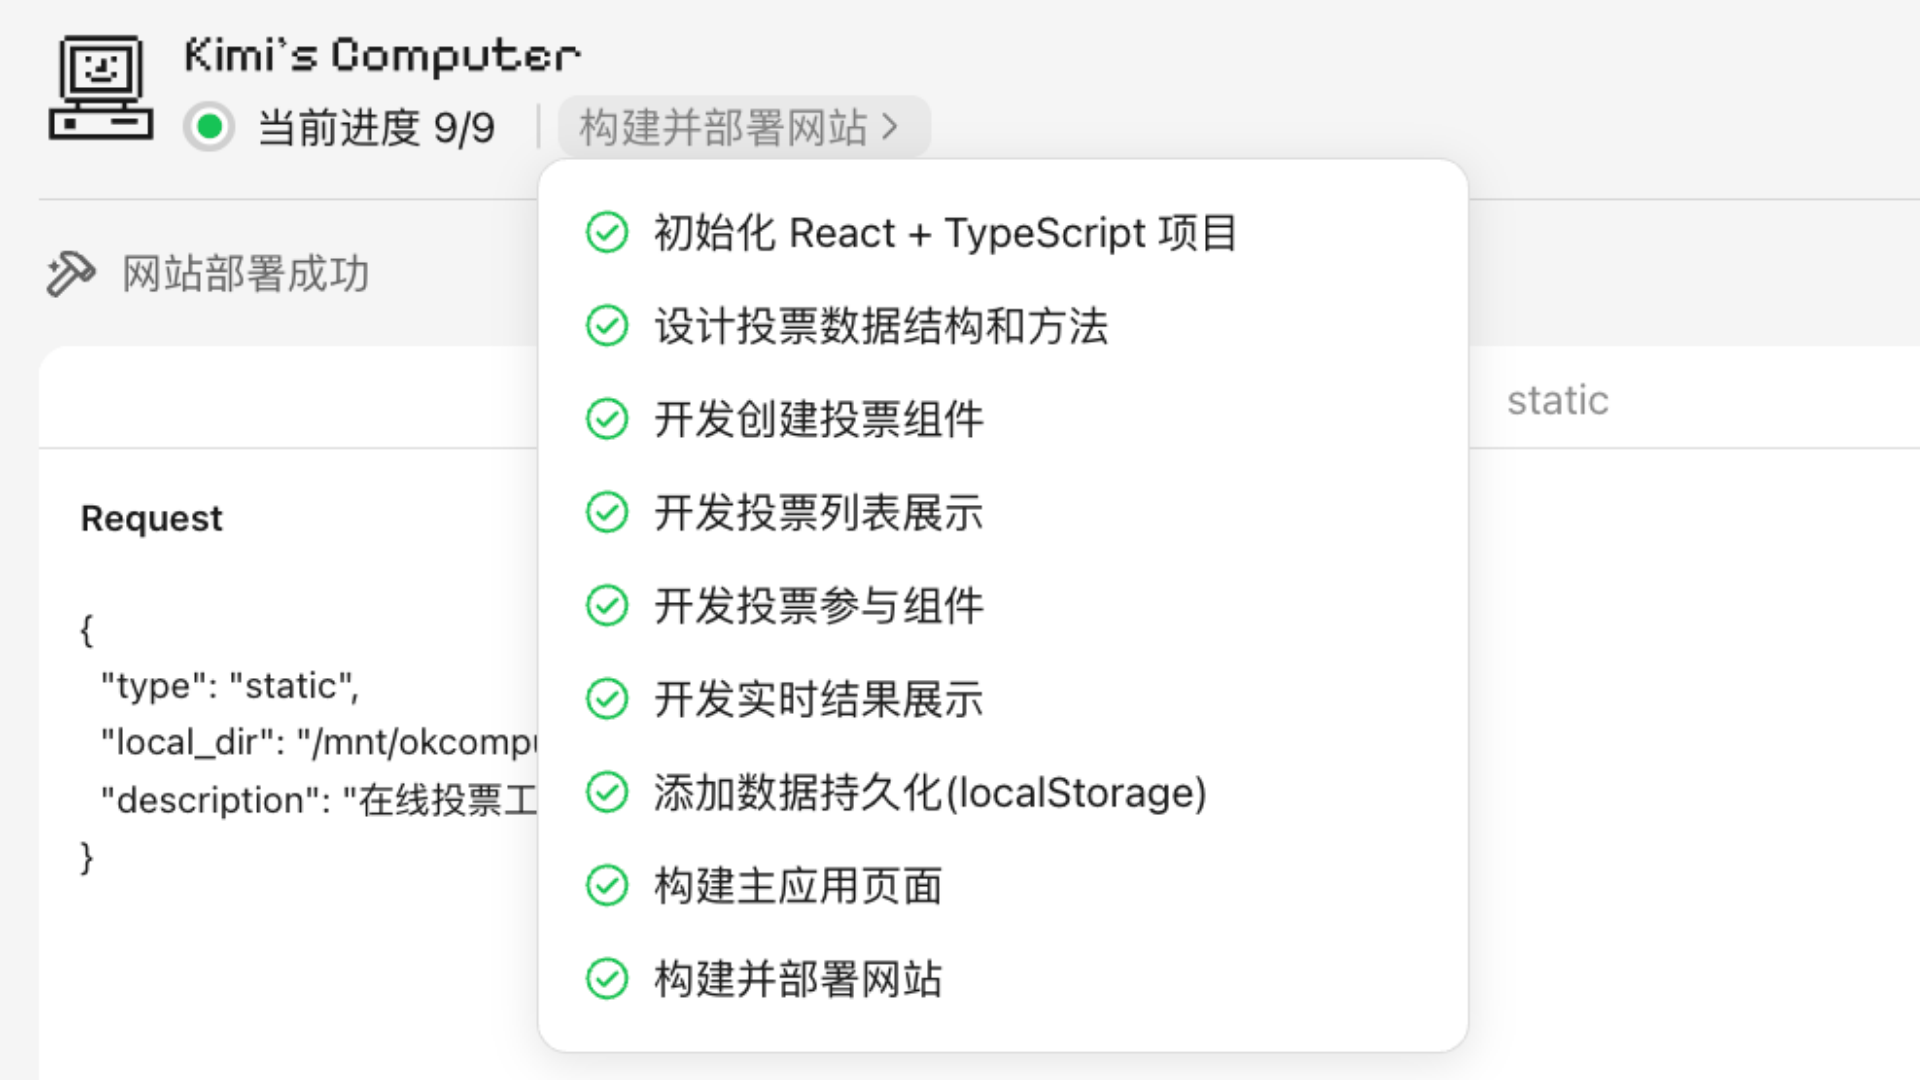Viewport: 1920px width, 1080px height.
Task: Collapse the 构建并部署网站 step dropdown
Action: coord(742,127)
